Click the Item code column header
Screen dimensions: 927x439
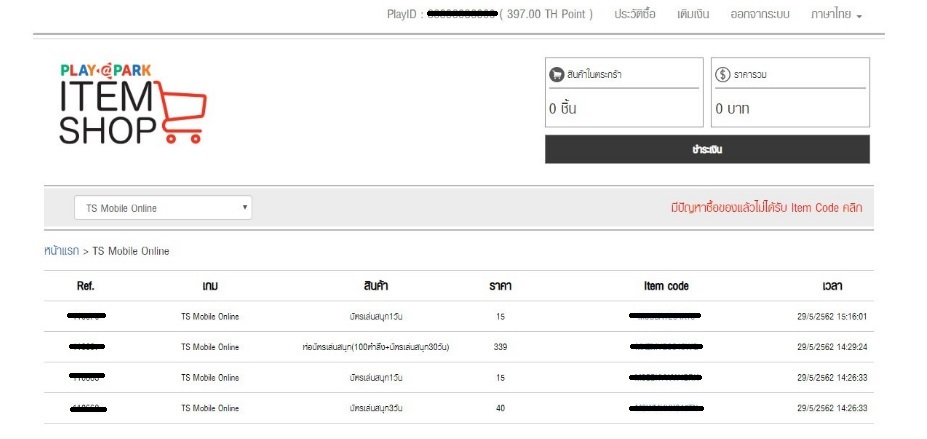click(666, 286)
